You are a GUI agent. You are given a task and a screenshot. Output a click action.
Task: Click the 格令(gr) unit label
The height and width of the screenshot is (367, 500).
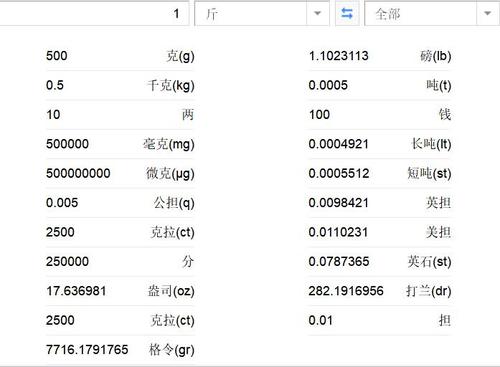coord(171,350)
